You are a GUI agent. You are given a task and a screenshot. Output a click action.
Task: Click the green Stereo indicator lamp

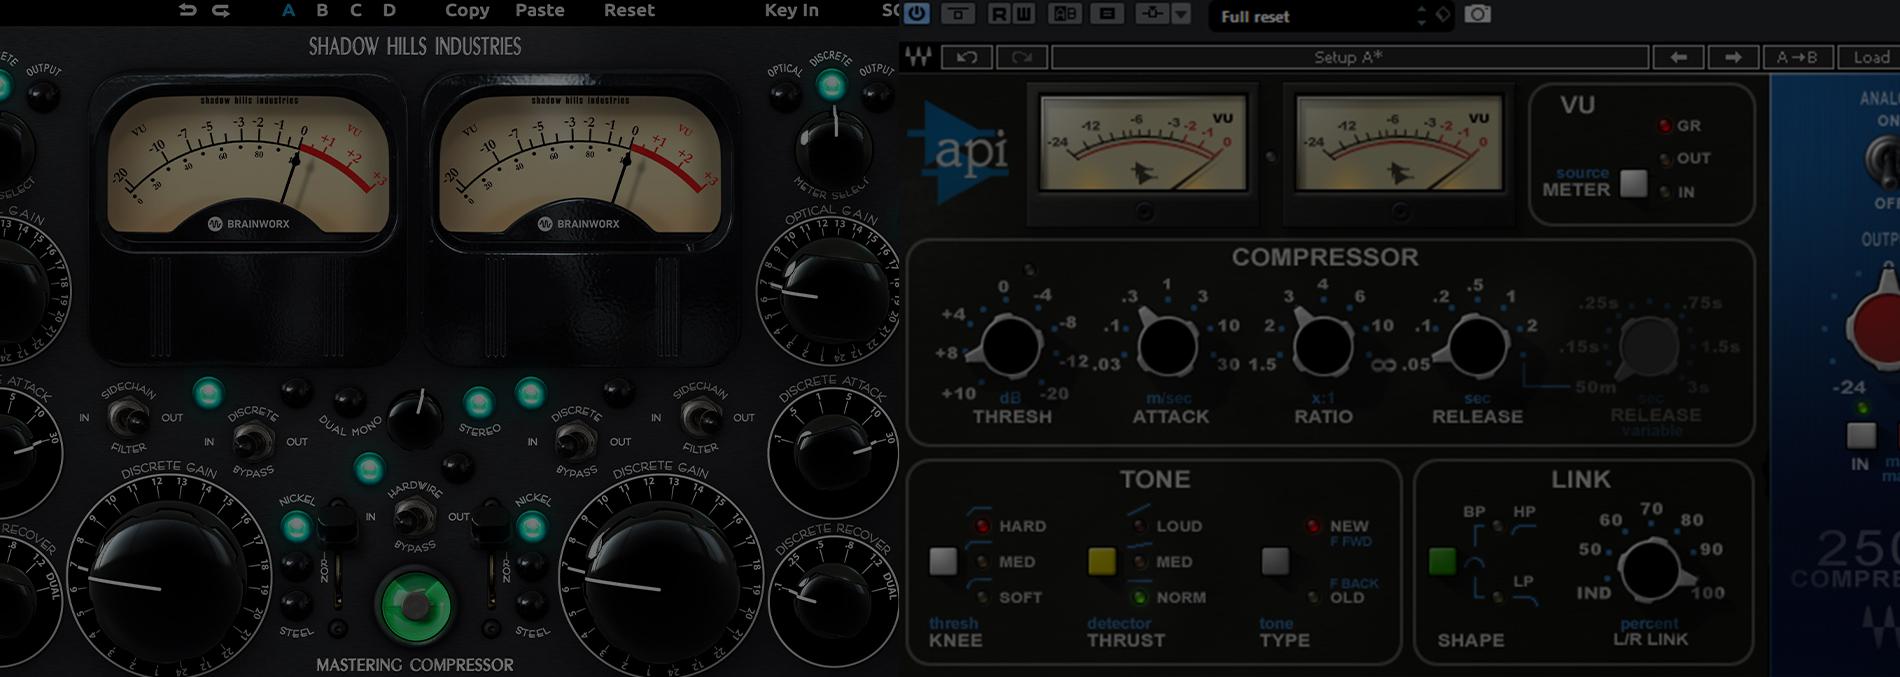tap(478, 402)
